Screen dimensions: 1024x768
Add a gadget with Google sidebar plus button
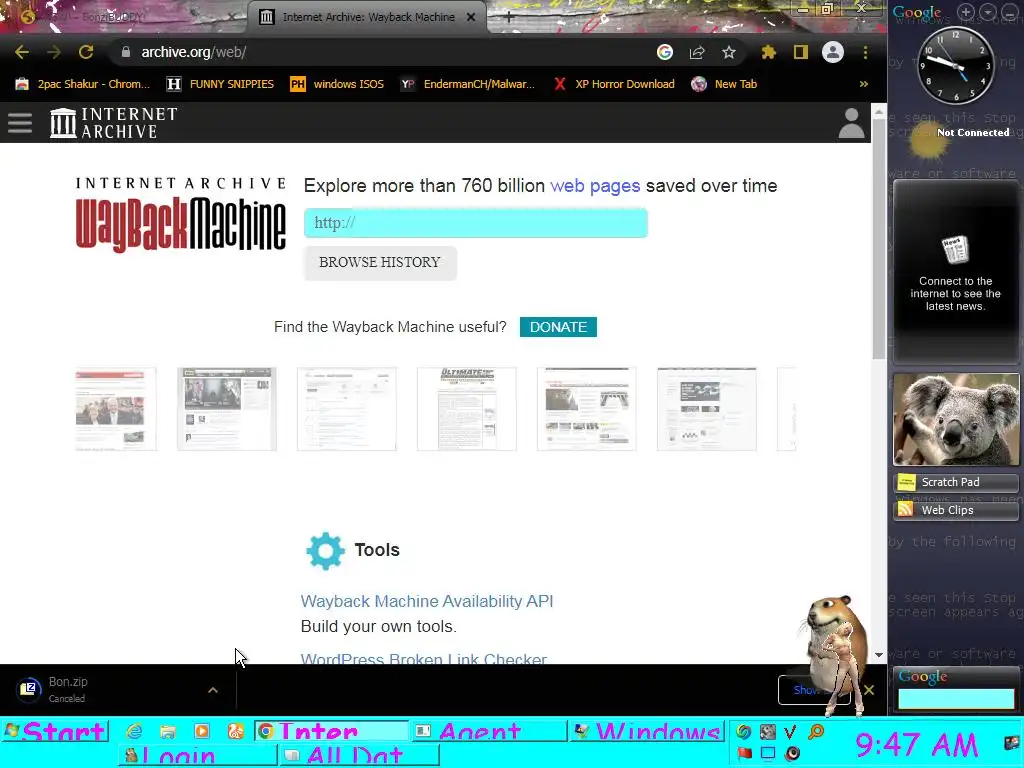click(965, 12)
